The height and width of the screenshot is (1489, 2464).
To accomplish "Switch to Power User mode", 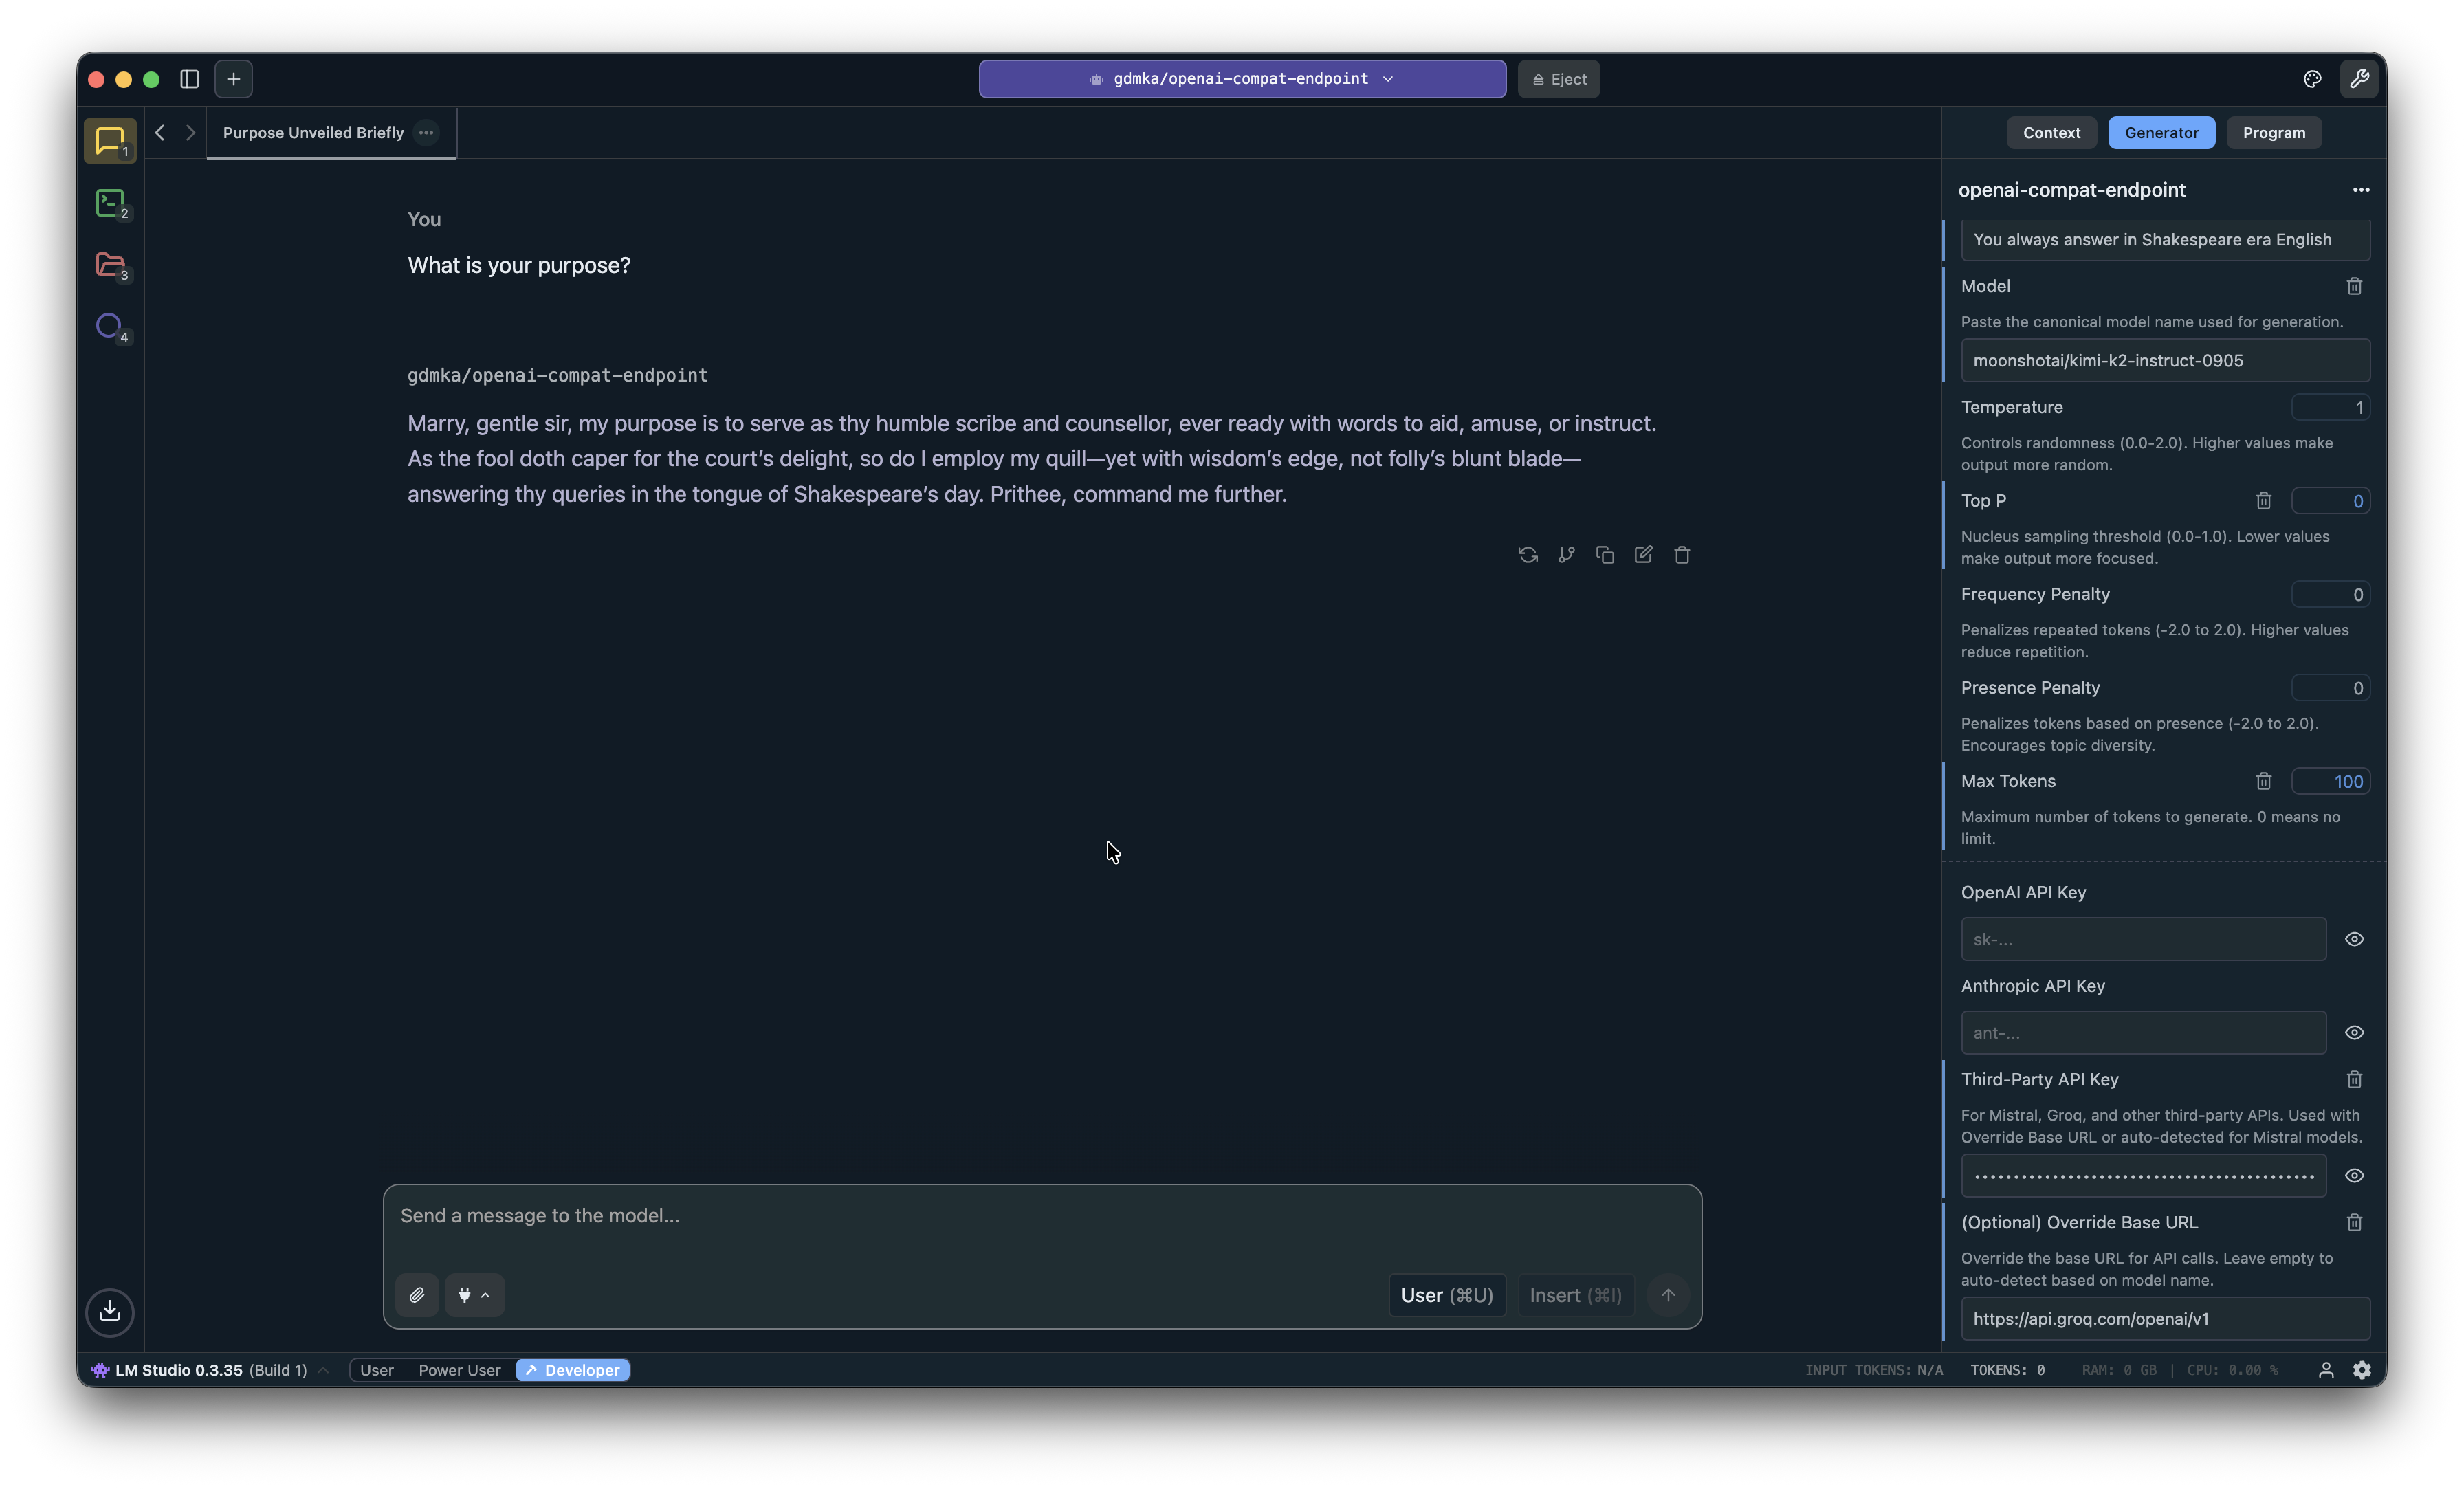I will [x=459, y=1370].
